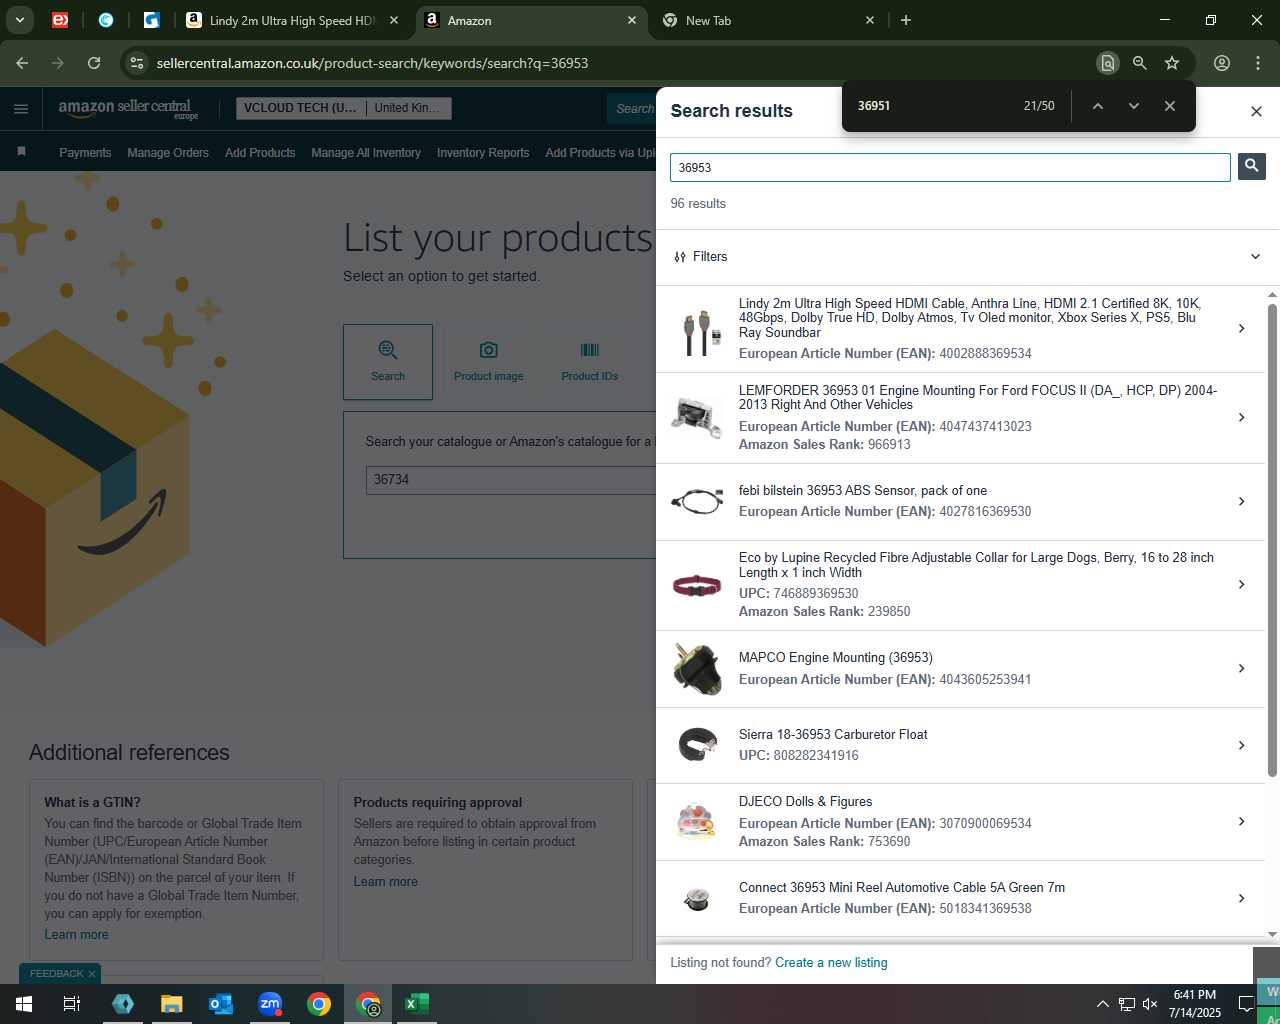Open the Seller Central hamburger menu
The image size is (1280, 1024).
pos(21,109)
